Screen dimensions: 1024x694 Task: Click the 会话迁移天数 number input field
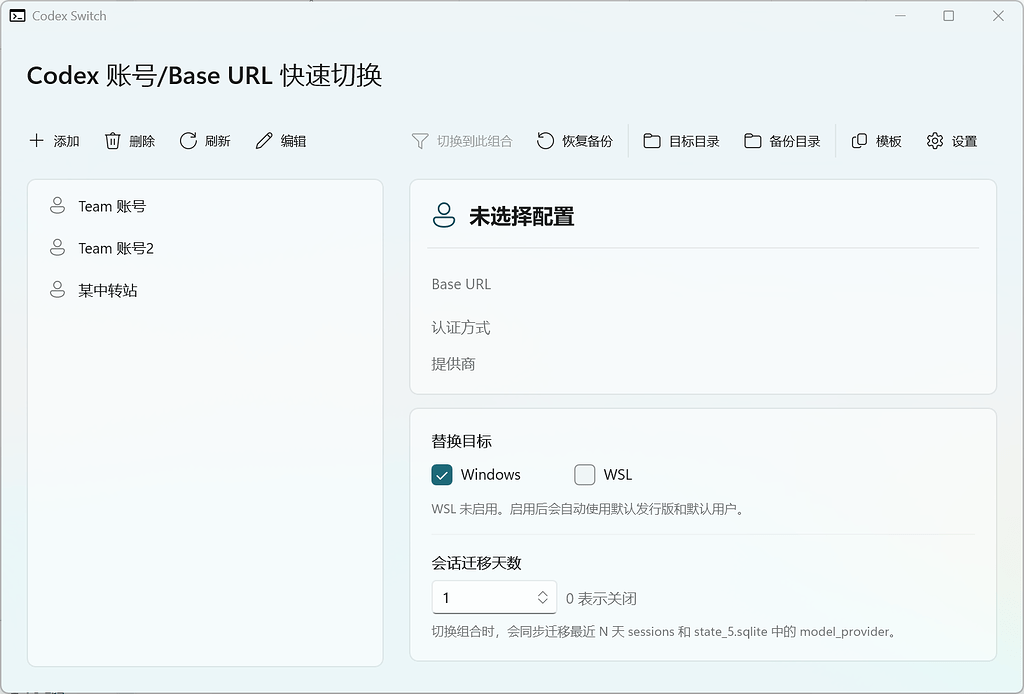tap(494, 597)
